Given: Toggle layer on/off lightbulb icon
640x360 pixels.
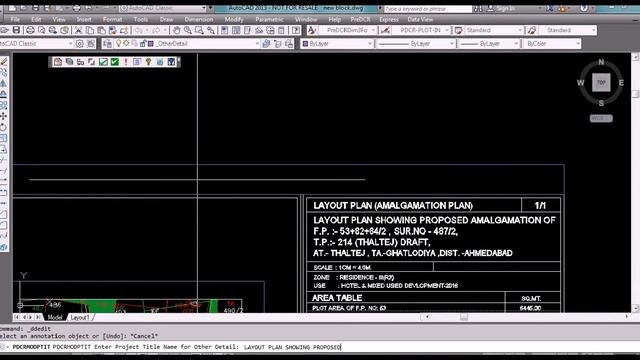Looking at the screenshot, I should click(x=119, y=43).
